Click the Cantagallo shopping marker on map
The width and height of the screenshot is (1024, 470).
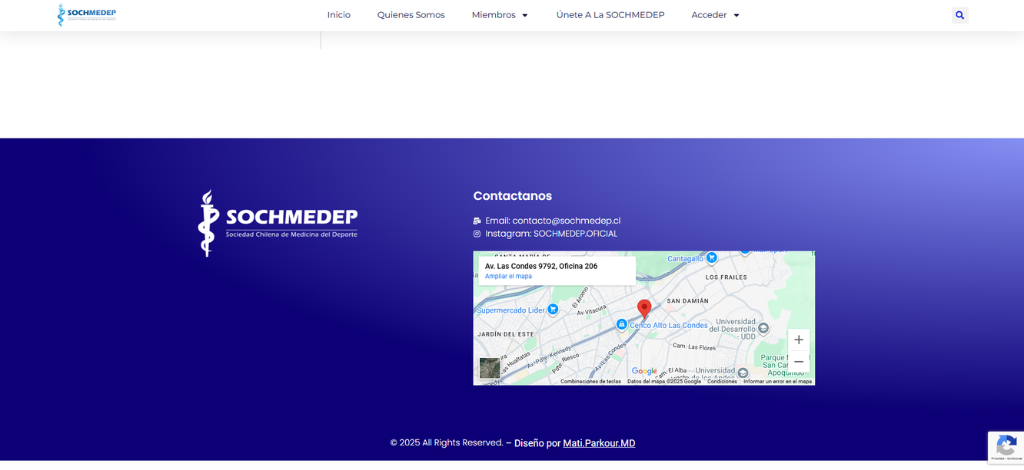tap(711, 258)
